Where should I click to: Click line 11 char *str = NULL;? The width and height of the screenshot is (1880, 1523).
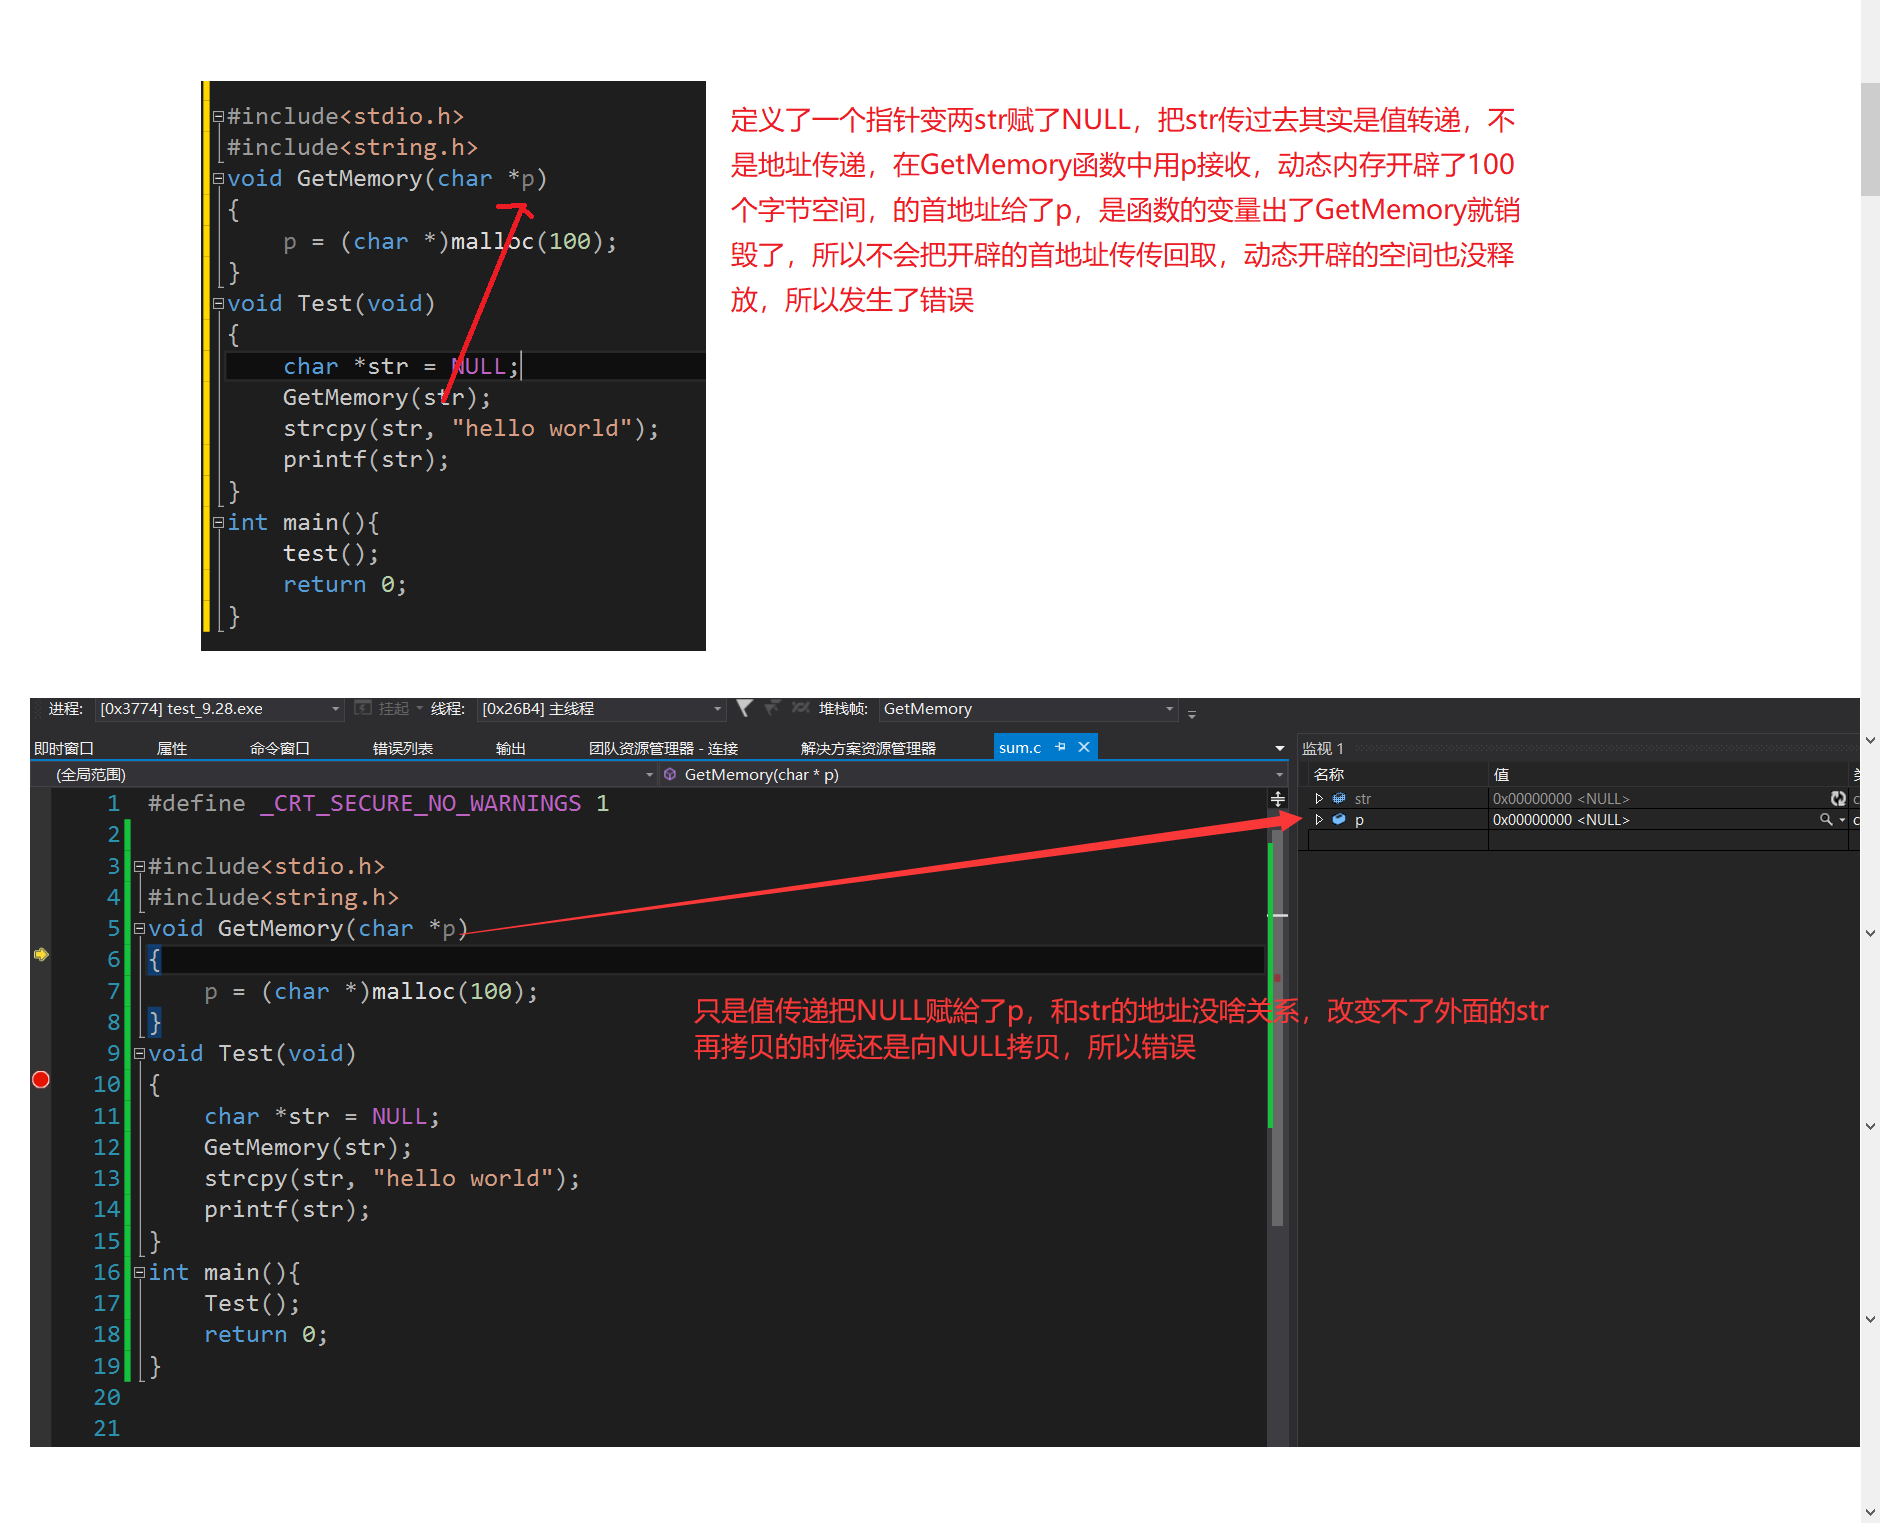tap(322, 1116)
